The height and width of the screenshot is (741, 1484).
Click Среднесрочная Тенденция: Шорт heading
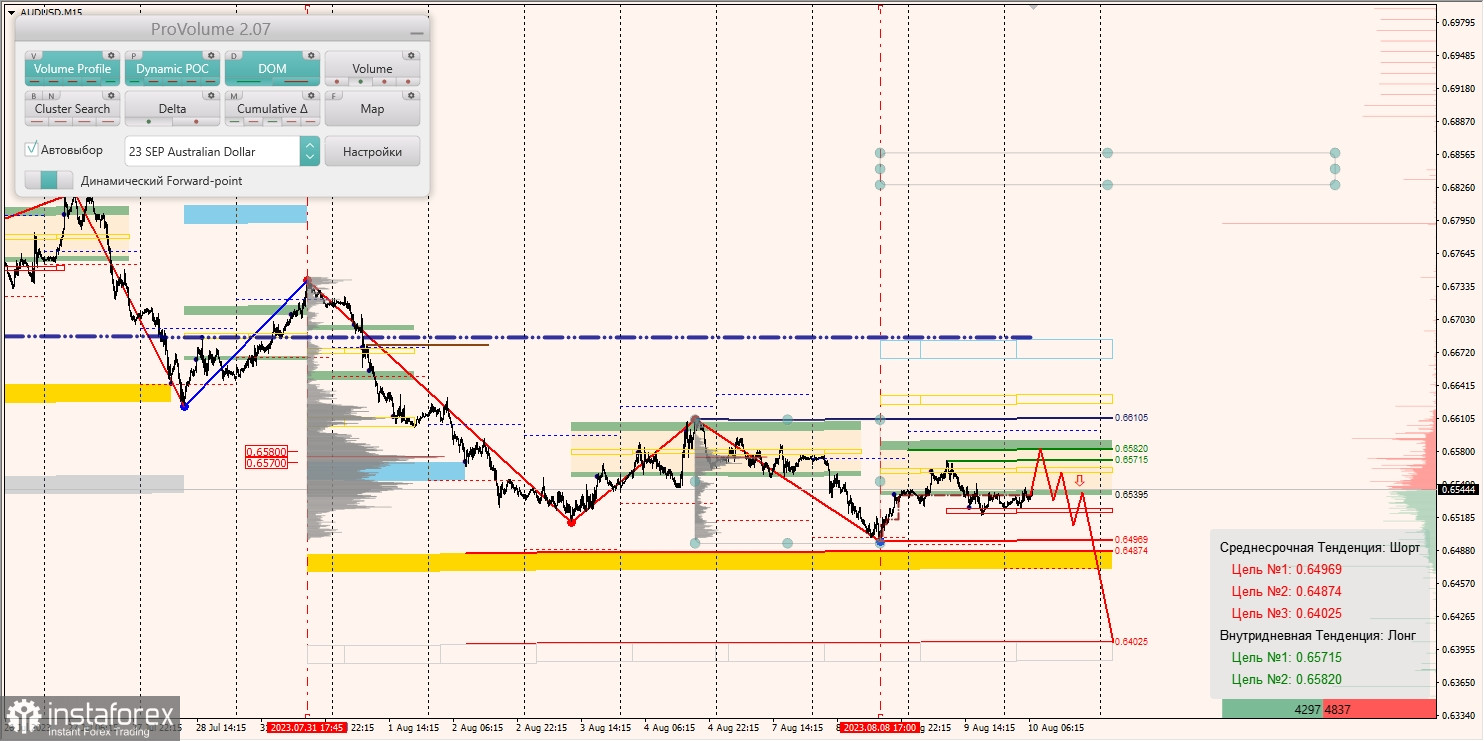1319,547
